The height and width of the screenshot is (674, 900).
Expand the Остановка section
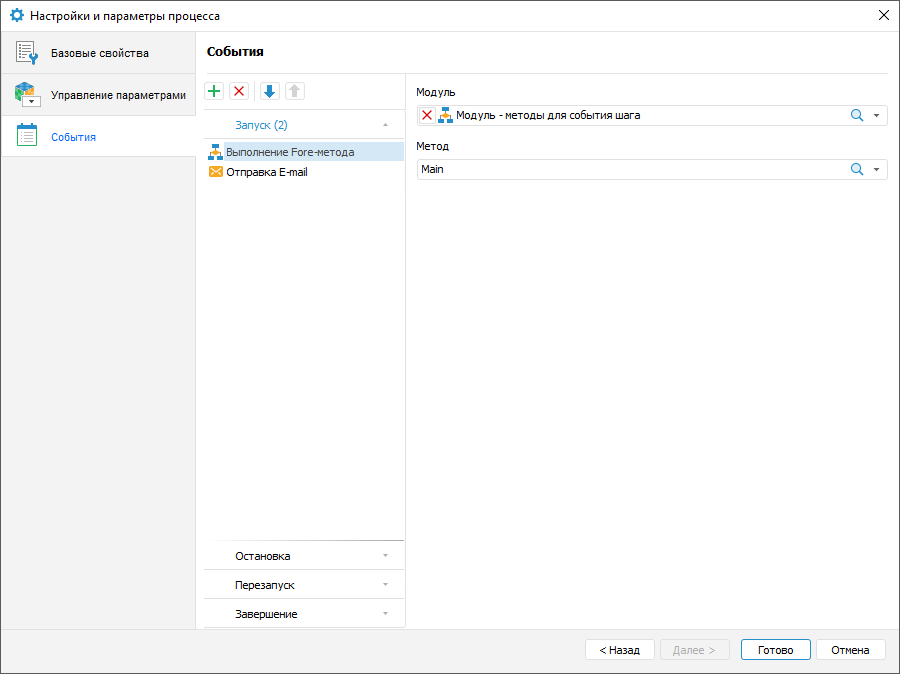[x=385, y=555]
